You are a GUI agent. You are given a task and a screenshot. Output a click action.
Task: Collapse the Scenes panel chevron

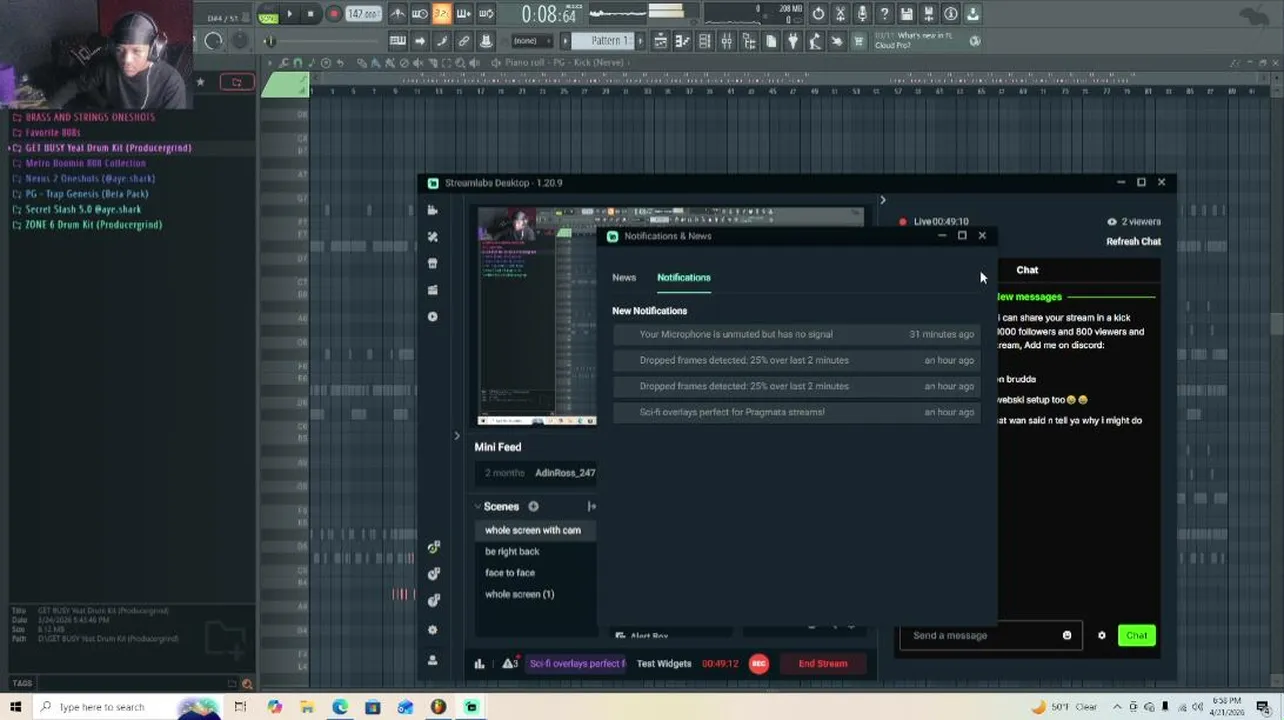click(x=478, y=507)
